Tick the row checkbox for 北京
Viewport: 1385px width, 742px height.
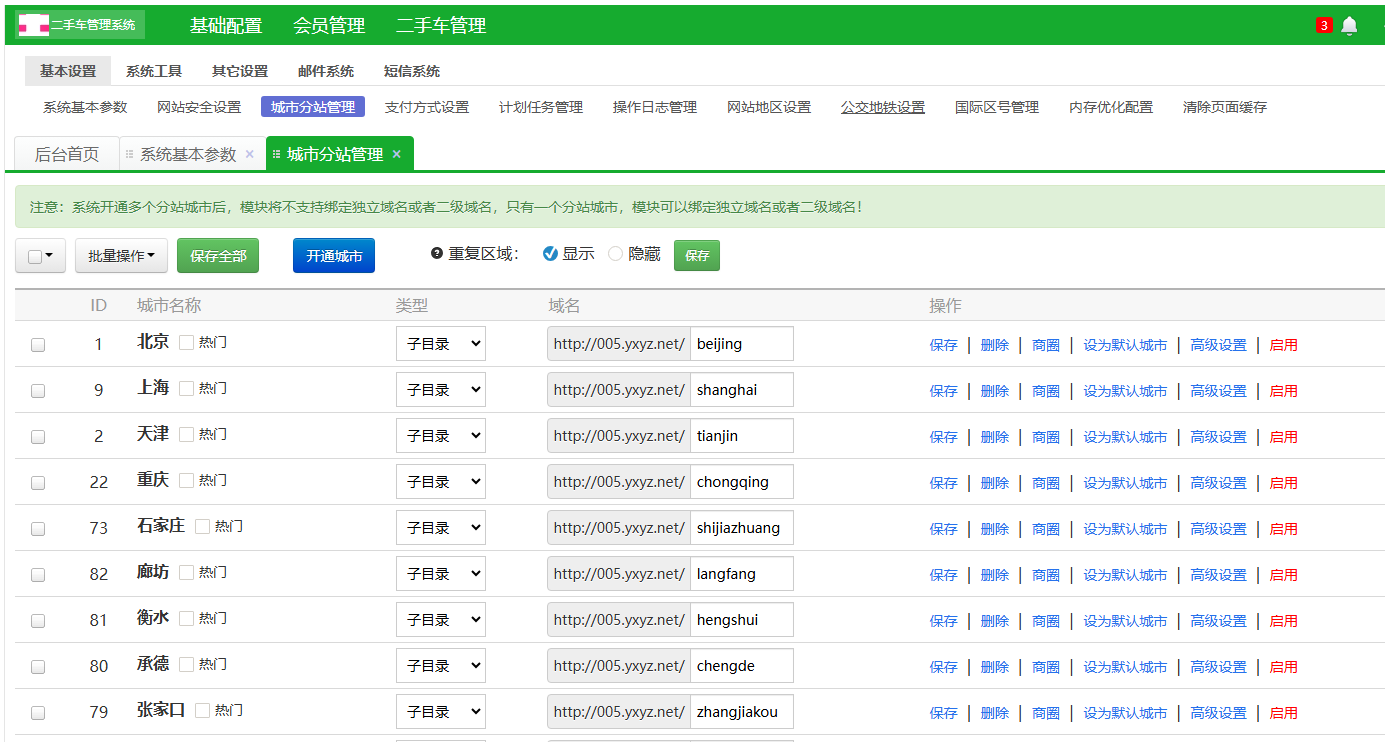coord(38,345)
